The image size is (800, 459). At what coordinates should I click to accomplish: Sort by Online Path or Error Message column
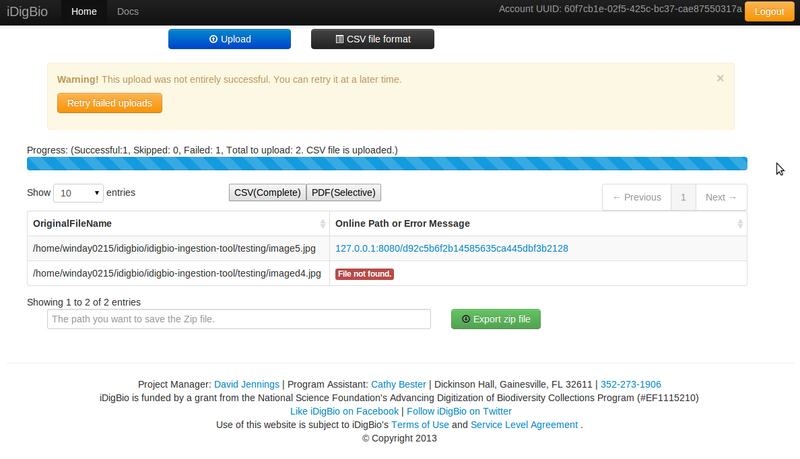[x=538, y=223]
